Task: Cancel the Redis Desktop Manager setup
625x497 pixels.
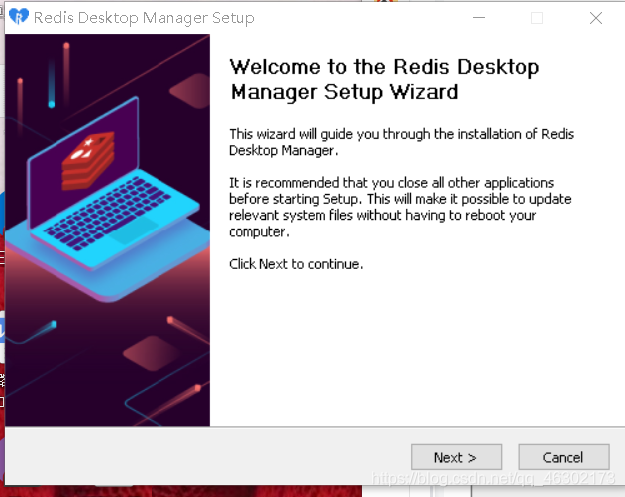Action: [564, 457]
